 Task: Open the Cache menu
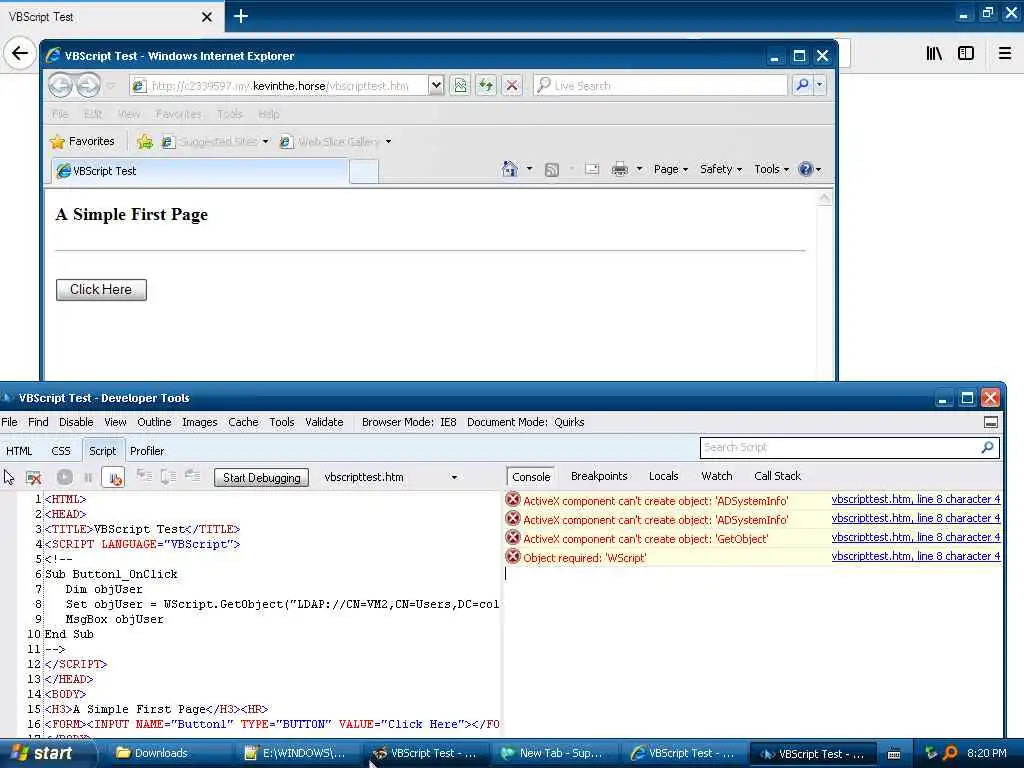click(243, 422)
